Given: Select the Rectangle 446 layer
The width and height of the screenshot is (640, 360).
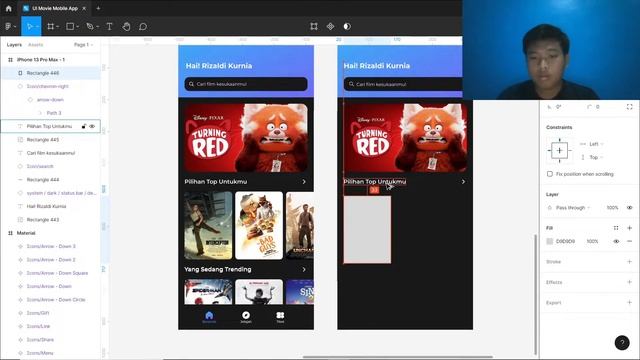Looking at the screenshot, I should (x=43, y=73).
